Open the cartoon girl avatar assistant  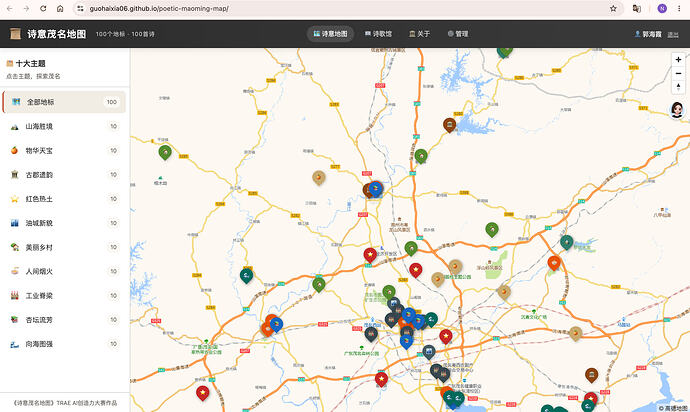[677, 110]
